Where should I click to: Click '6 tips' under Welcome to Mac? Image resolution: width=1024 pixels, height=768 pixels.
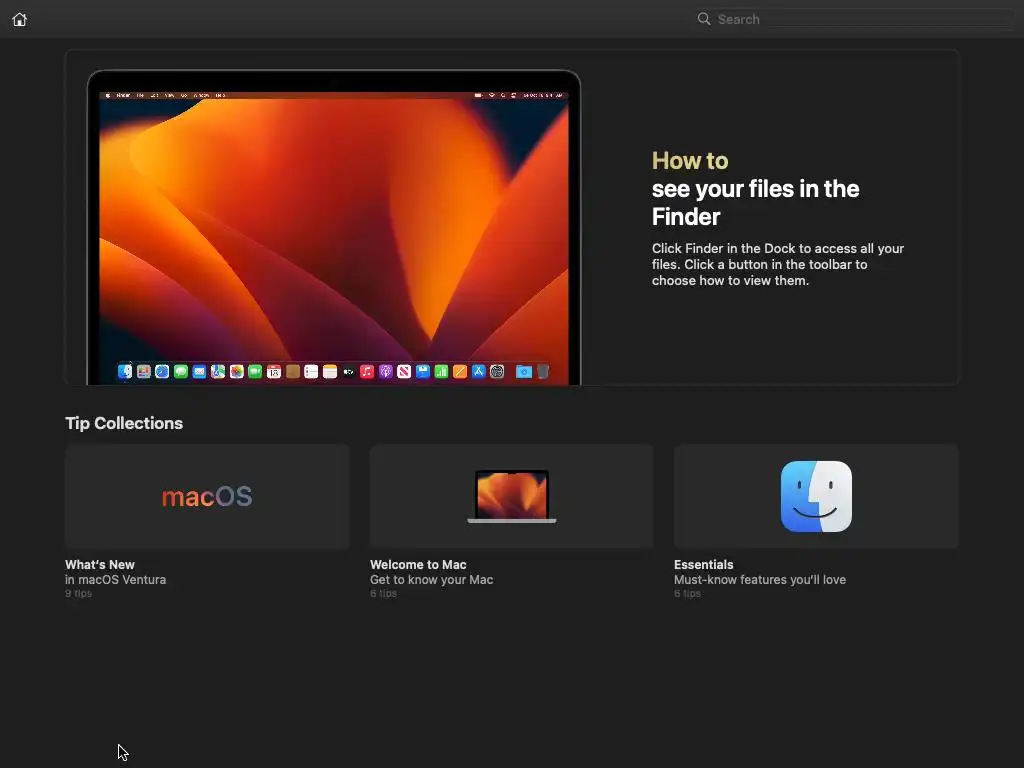(383, 593)
